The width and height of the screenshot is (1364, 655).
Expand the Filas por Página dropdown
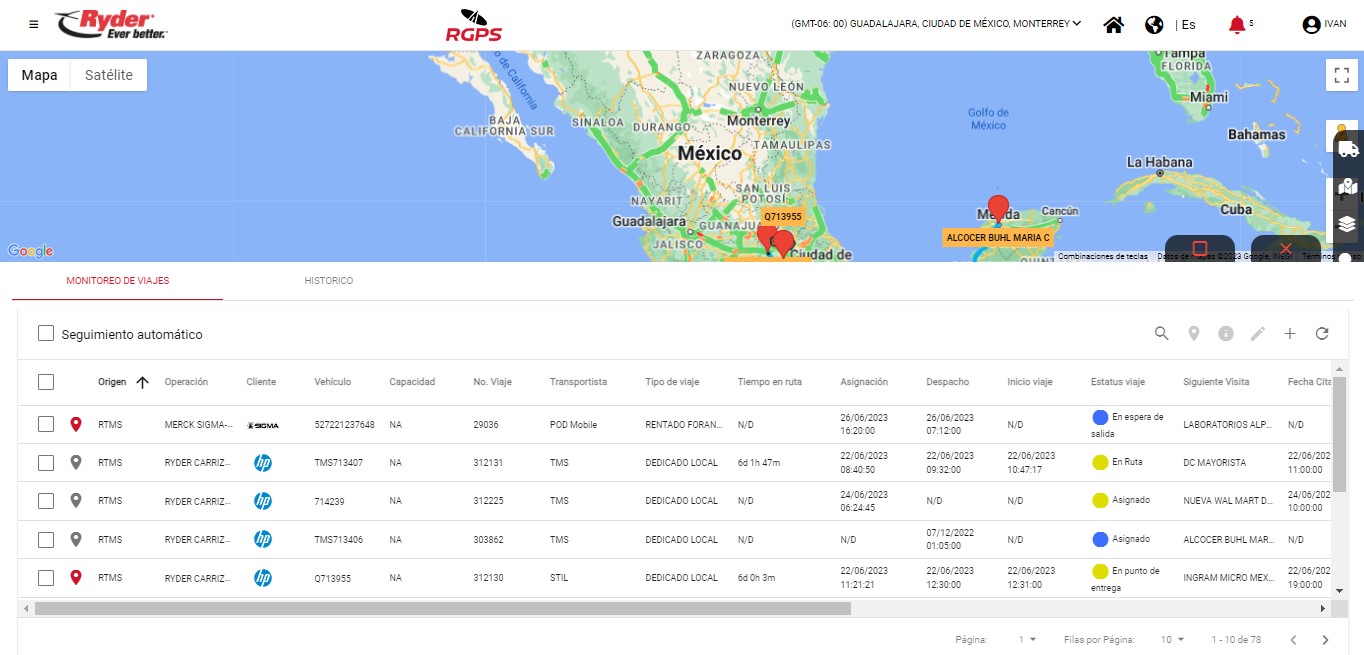[1172, 639]
